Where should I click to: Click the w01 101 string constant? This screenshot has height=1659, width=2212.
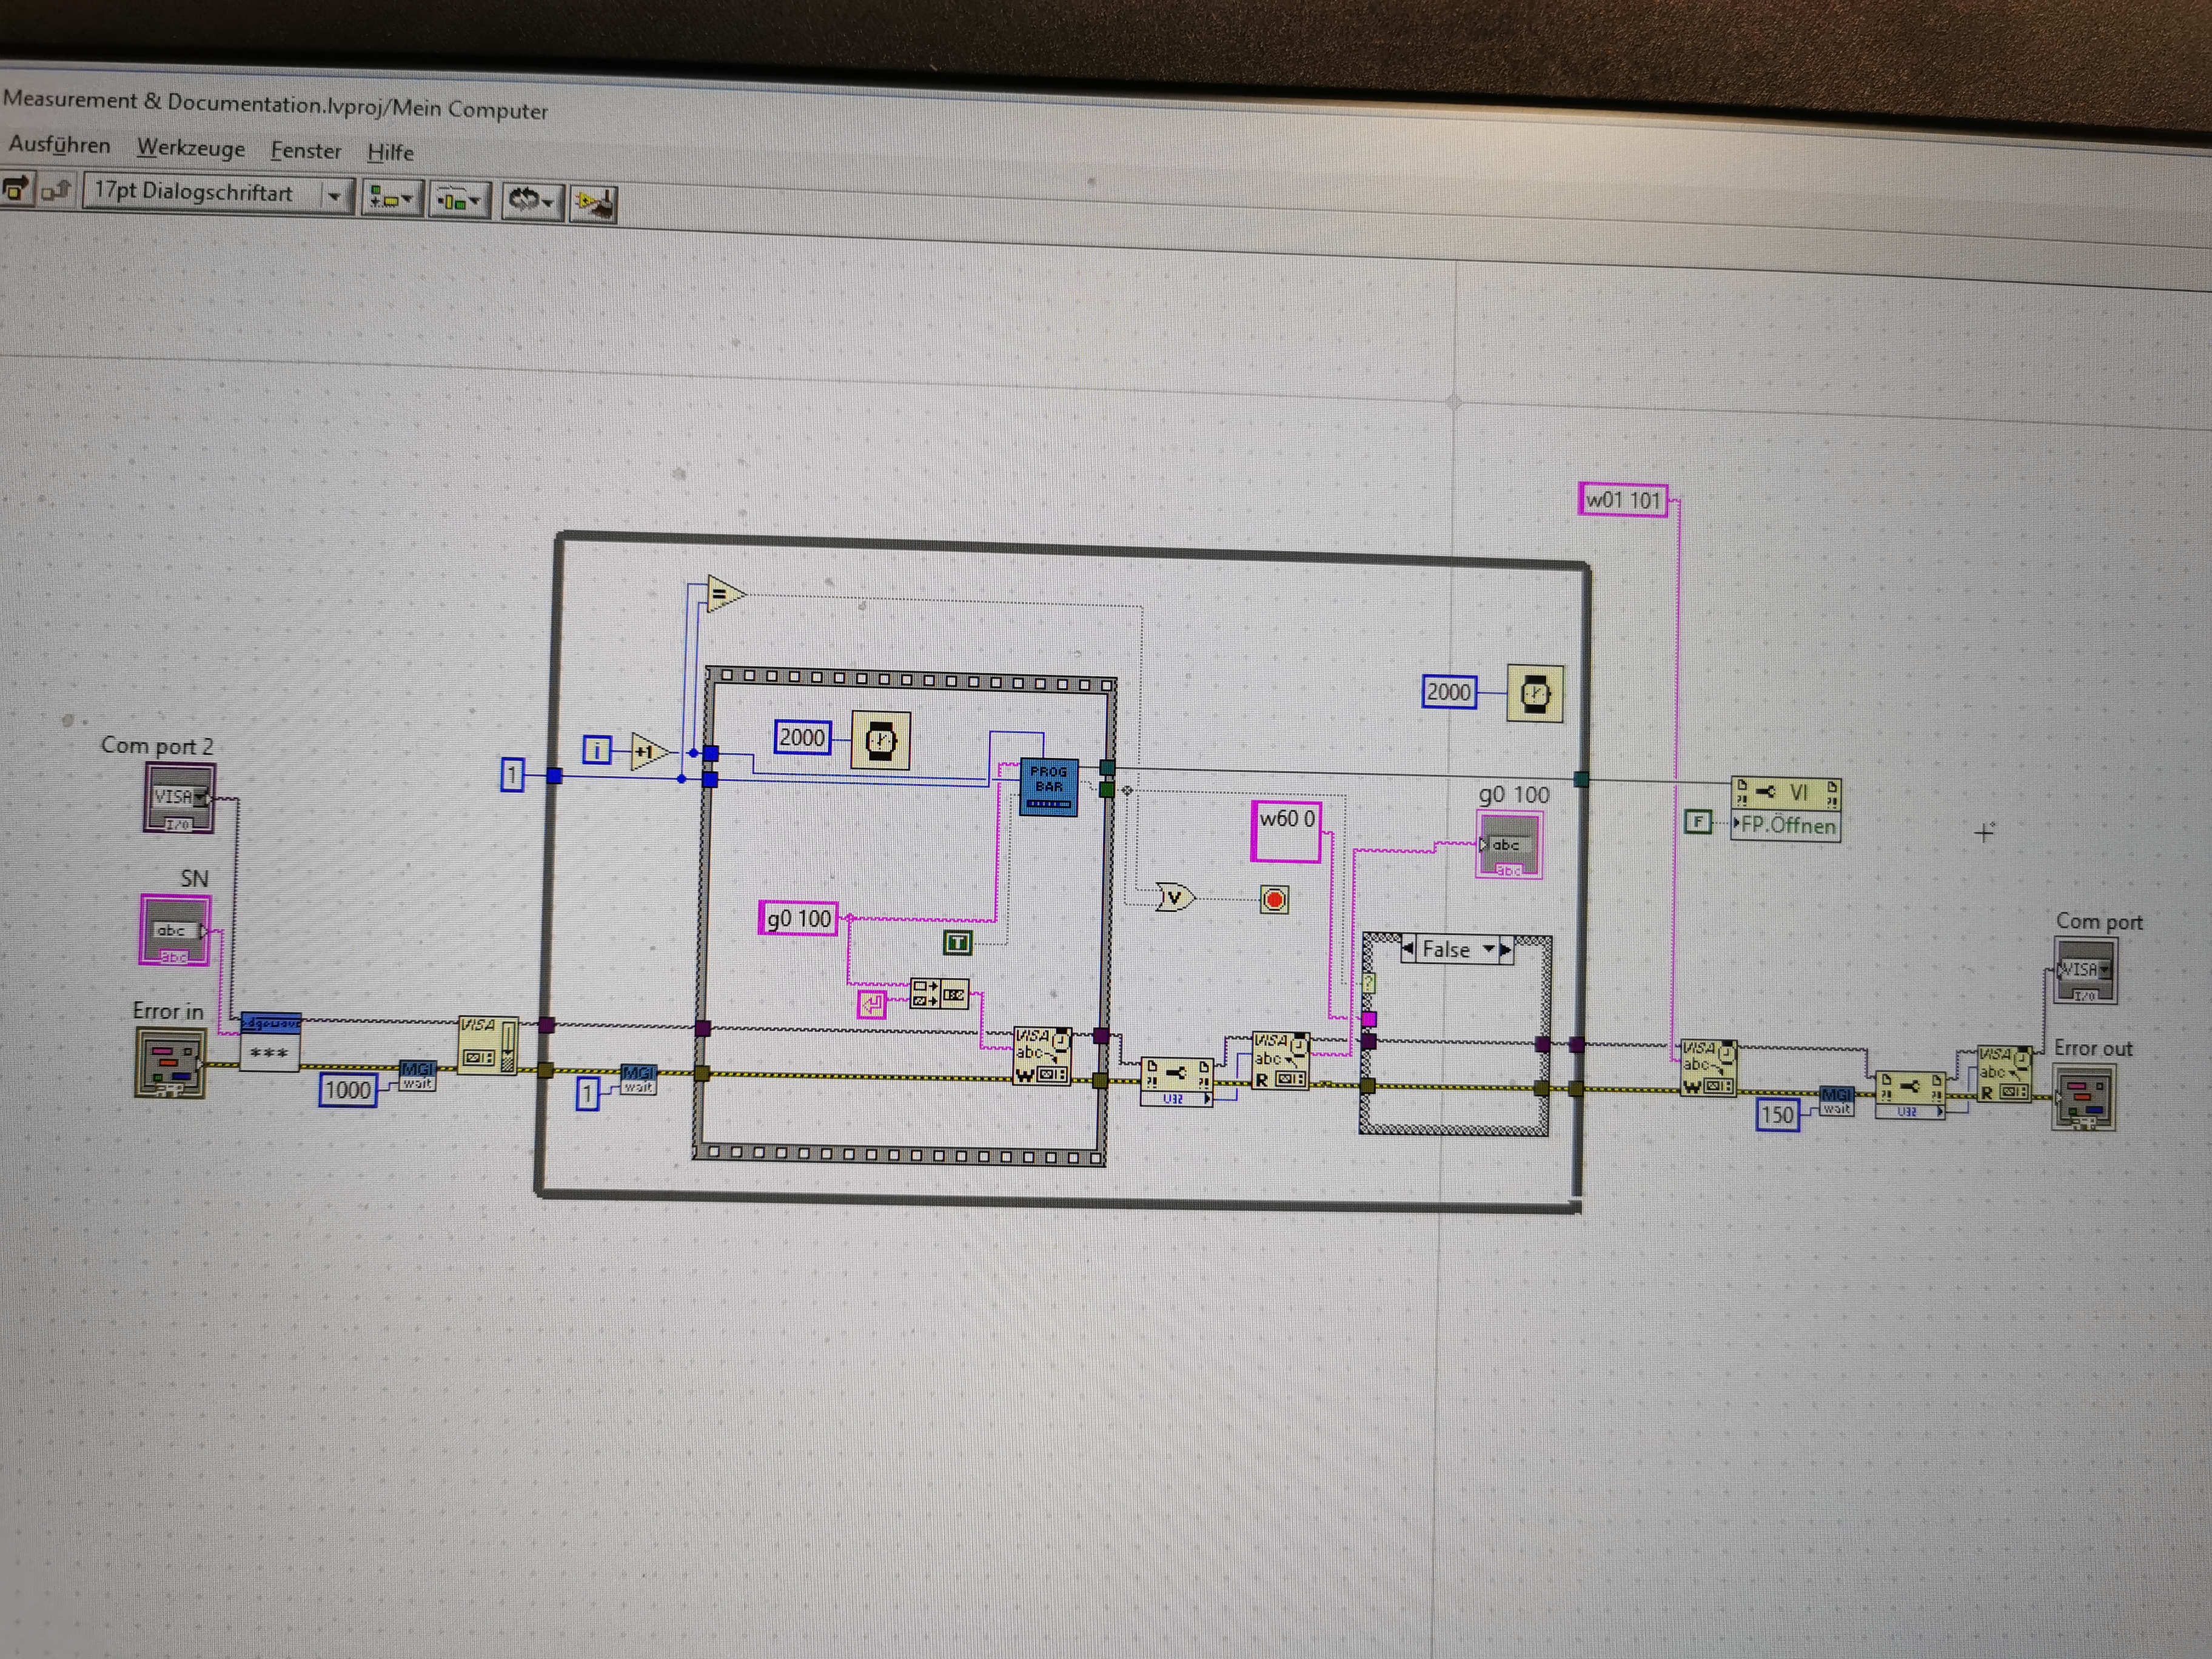pyautogui.click(x=1622, y=499)
